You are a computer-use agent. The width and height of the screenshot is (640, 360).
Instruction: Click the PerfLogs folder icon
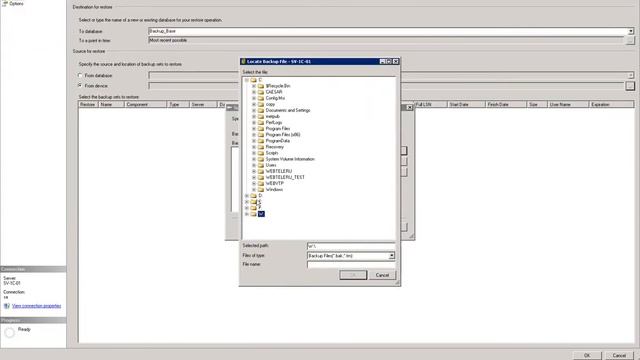[261, 122]
